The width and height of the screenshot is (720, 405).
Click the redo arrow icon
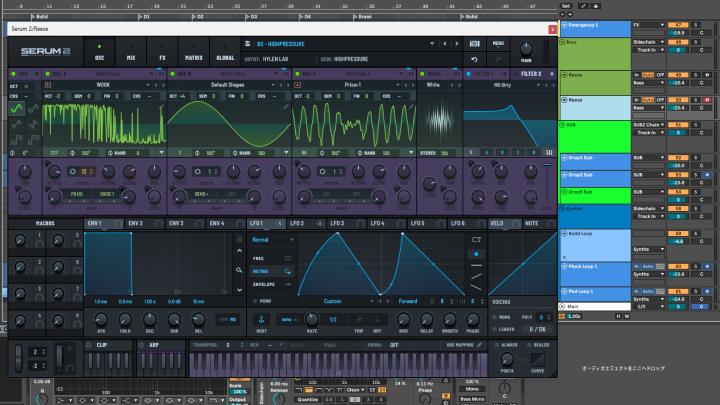[x=498, y=59]
